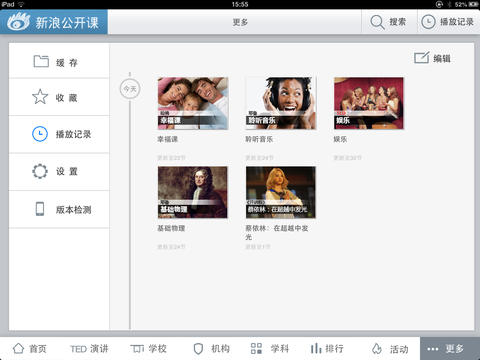Screen dimensions: 480x360
Task: Select 设置 menu label
Action: [x=67, y=171]
